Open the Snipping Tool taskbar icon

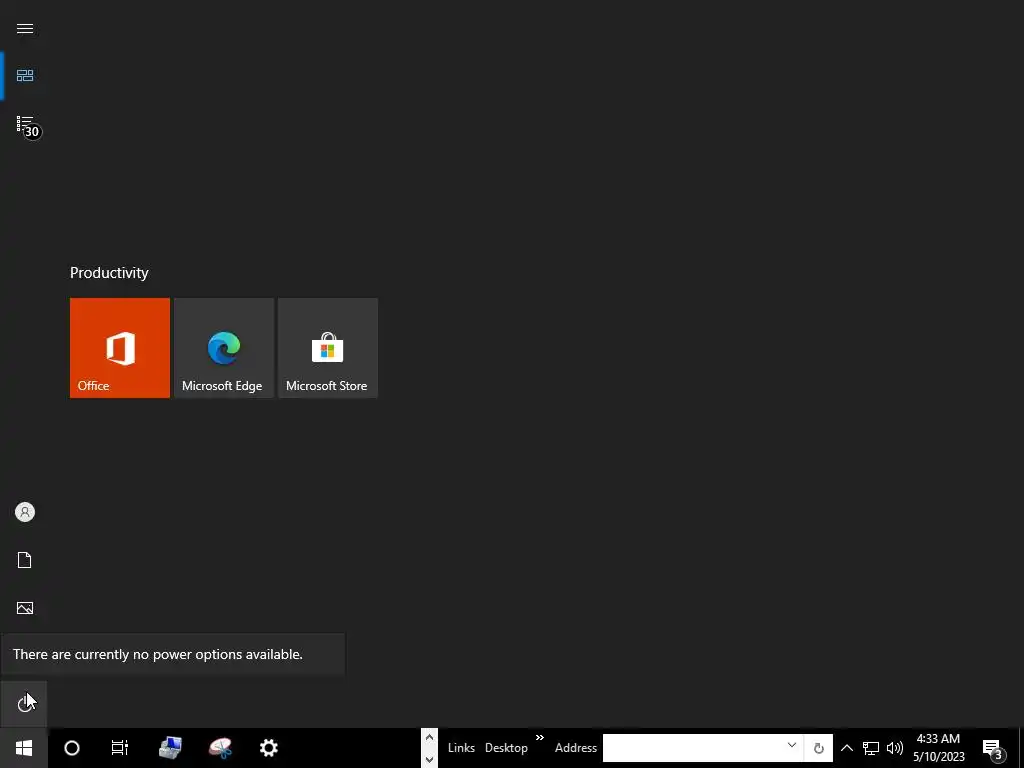(220, 748)
